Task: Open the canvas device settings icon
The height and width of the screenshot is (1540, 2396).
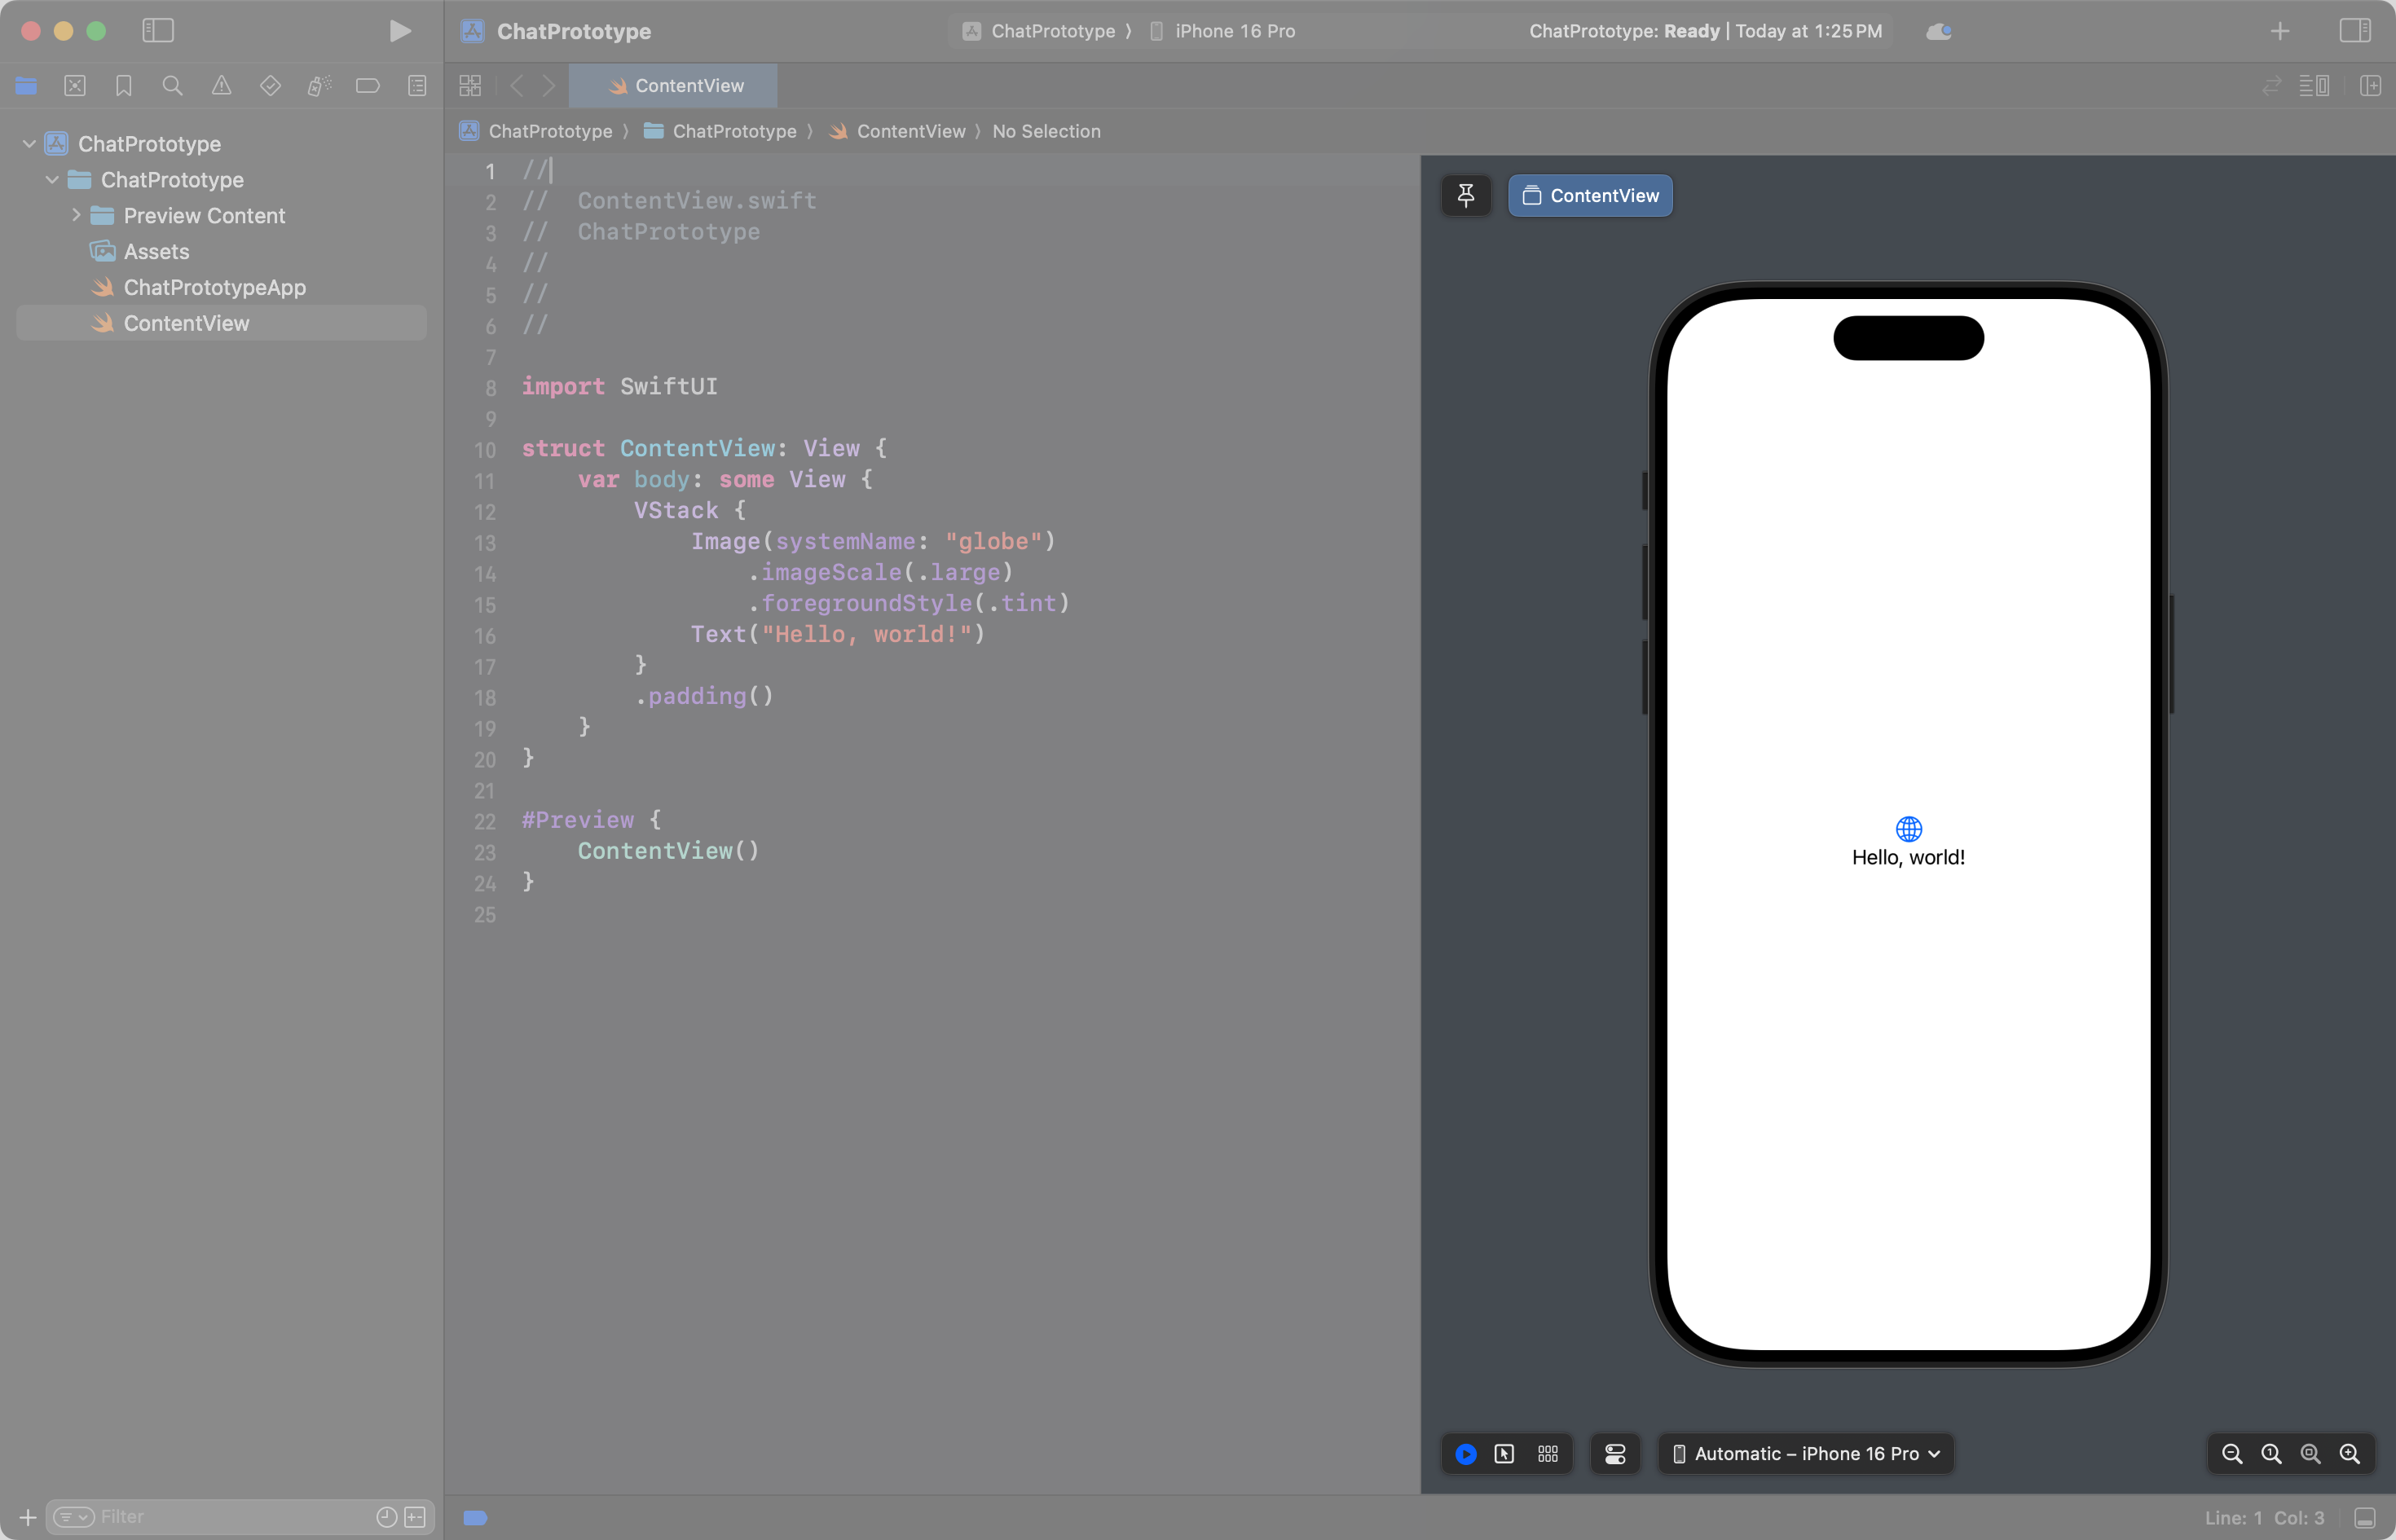Action: (x=1615, y=1454)
